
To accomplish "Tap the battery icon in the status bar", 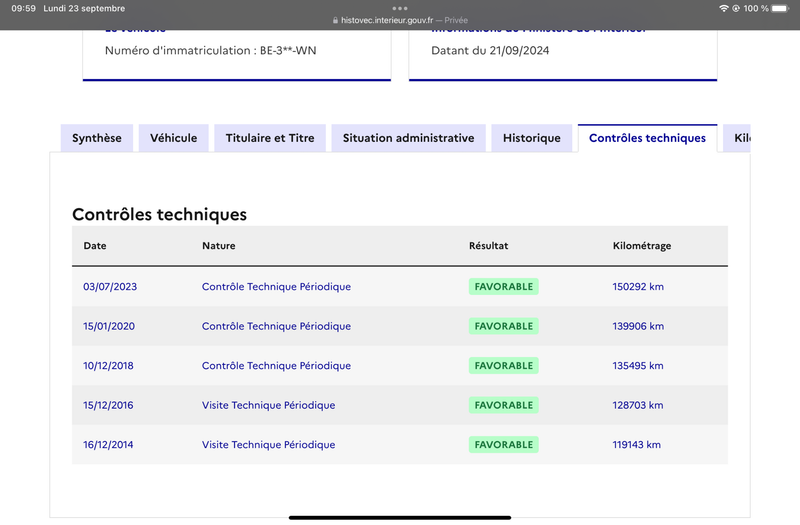I will 781,8.
